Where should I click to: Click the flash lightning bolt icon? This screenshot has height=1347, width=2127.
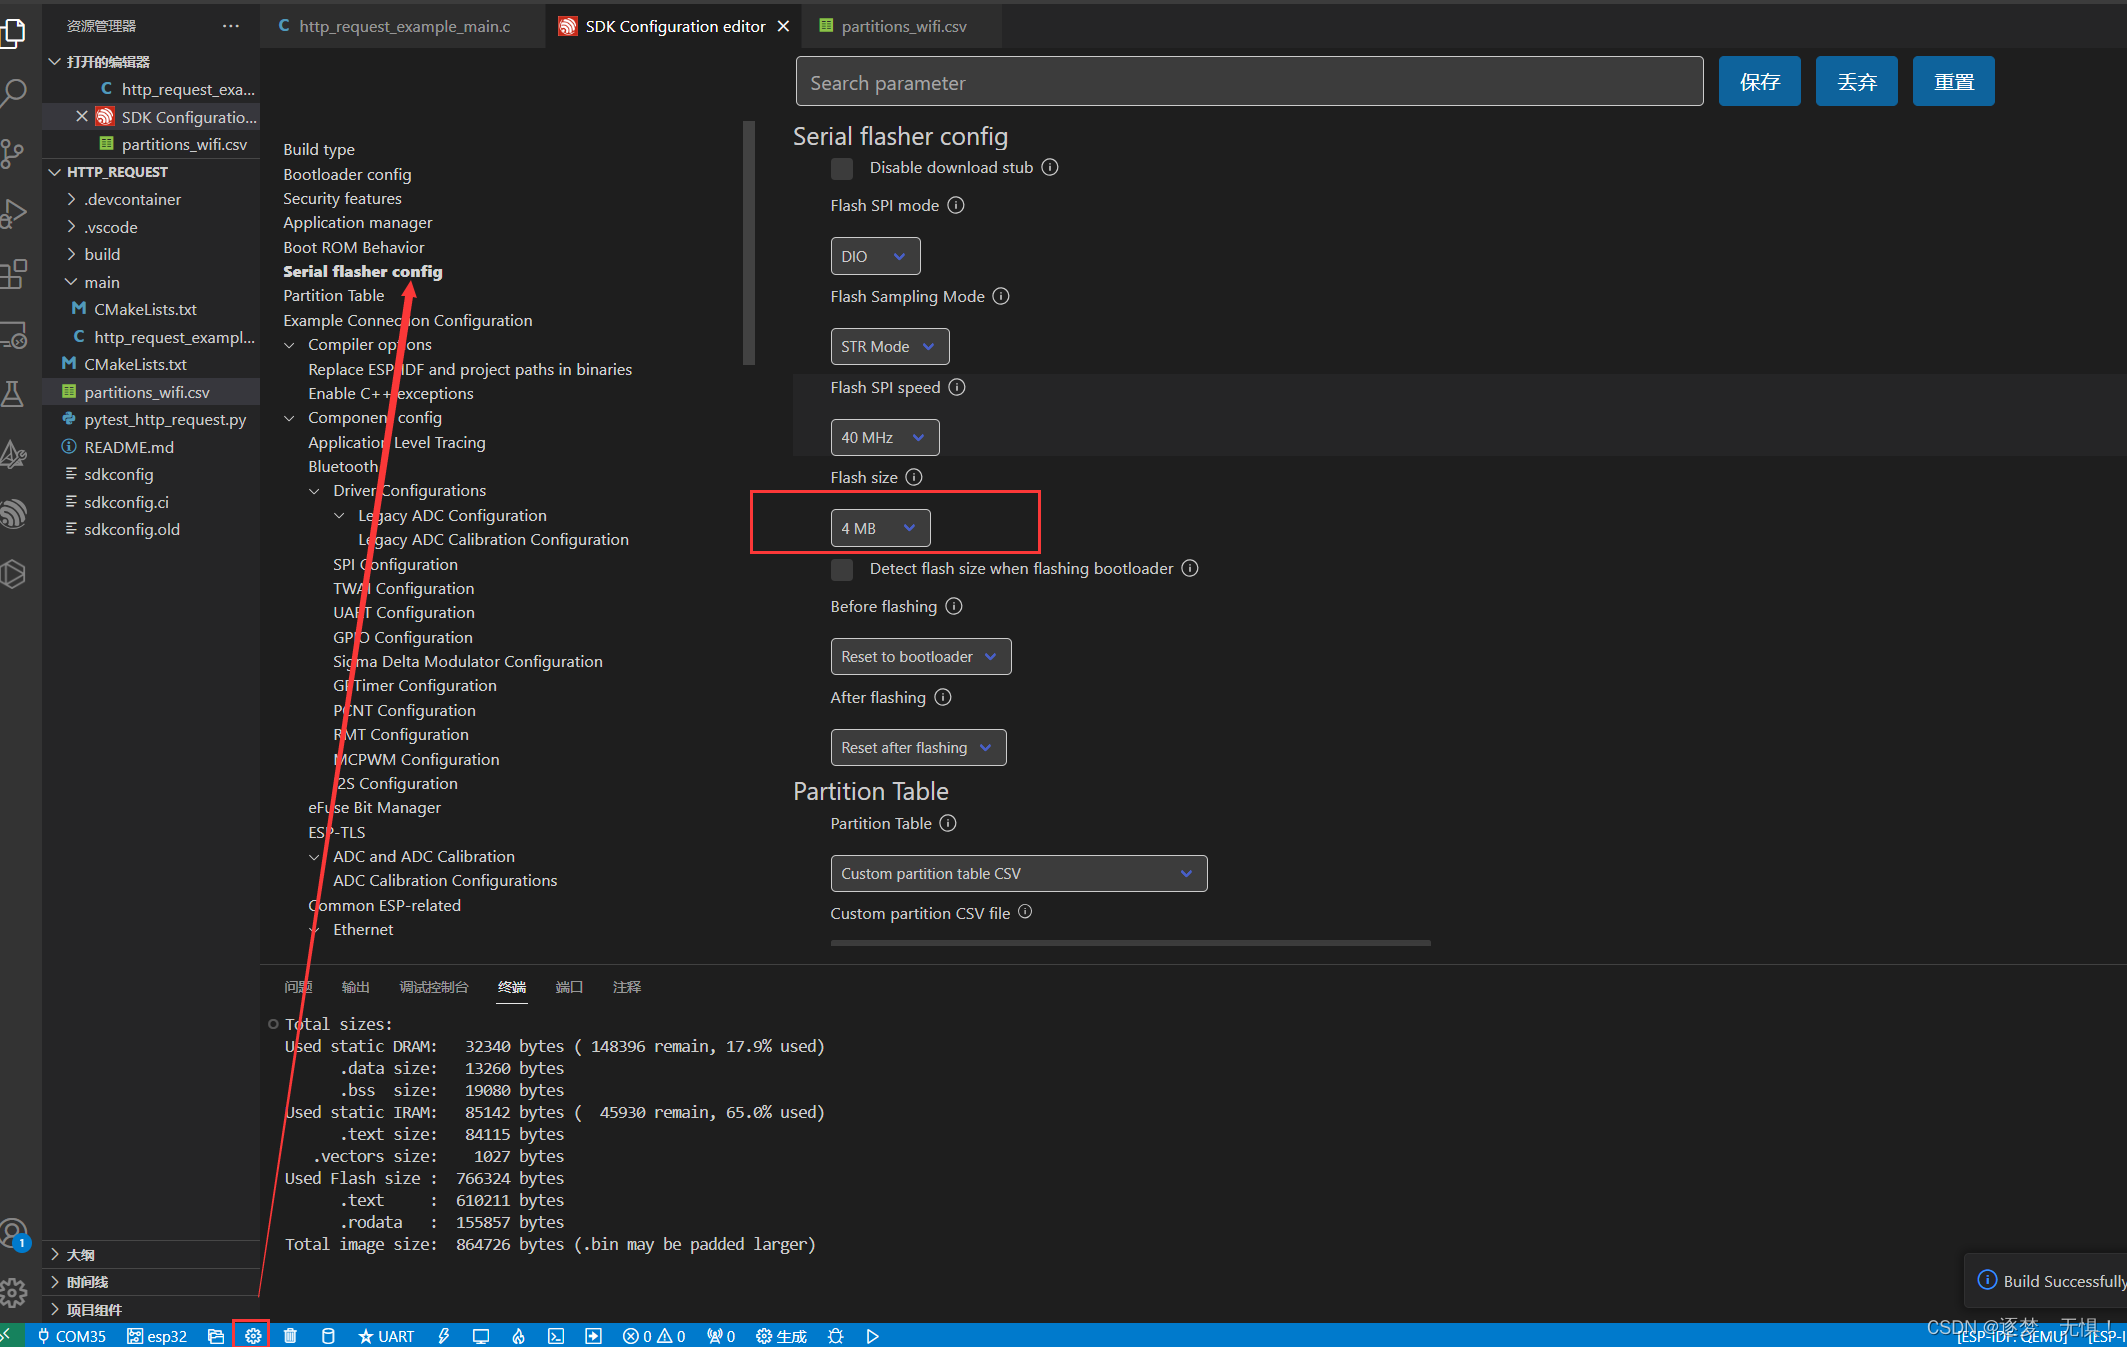click(443, 1336)
